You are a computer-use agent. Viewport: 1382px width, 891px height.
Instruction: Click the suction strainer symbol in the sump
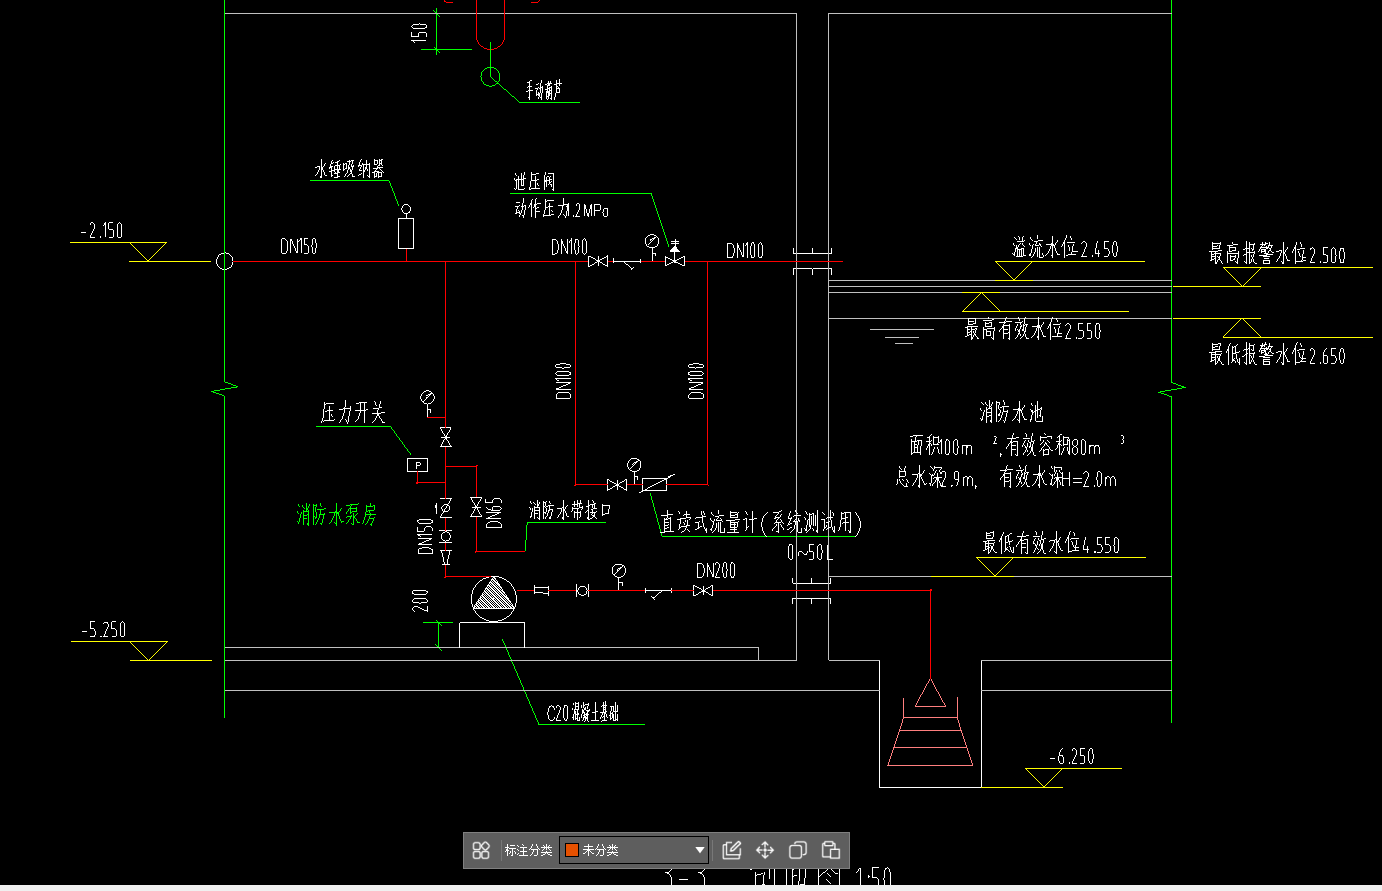click(x=931, y=724)
